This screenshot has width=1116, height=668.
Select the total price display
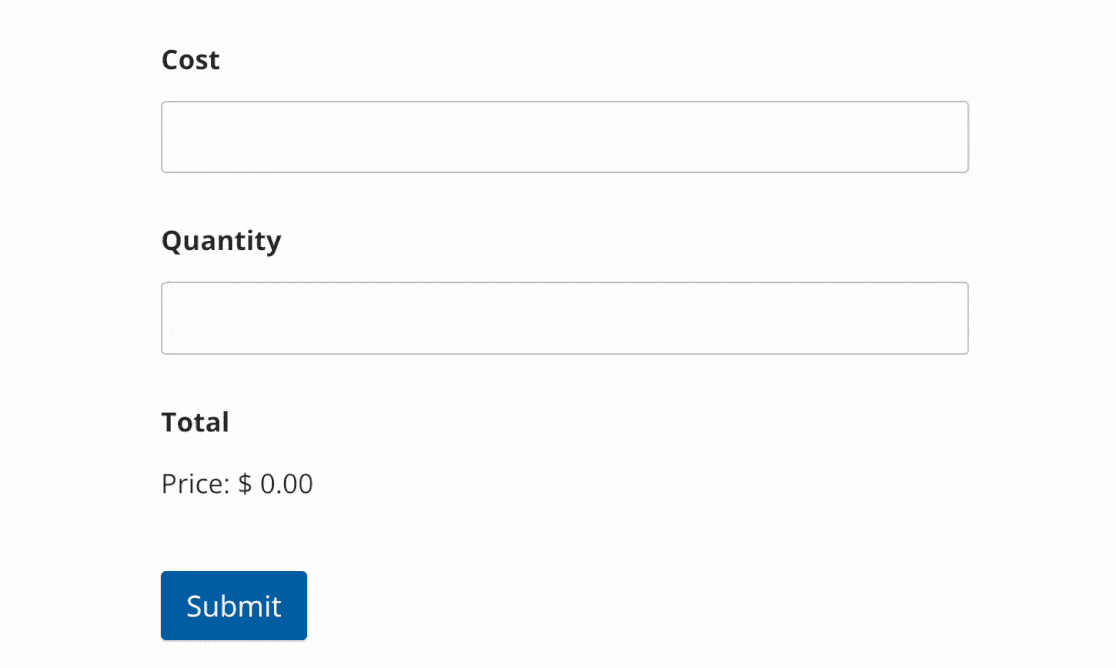(x=236, y=483)
